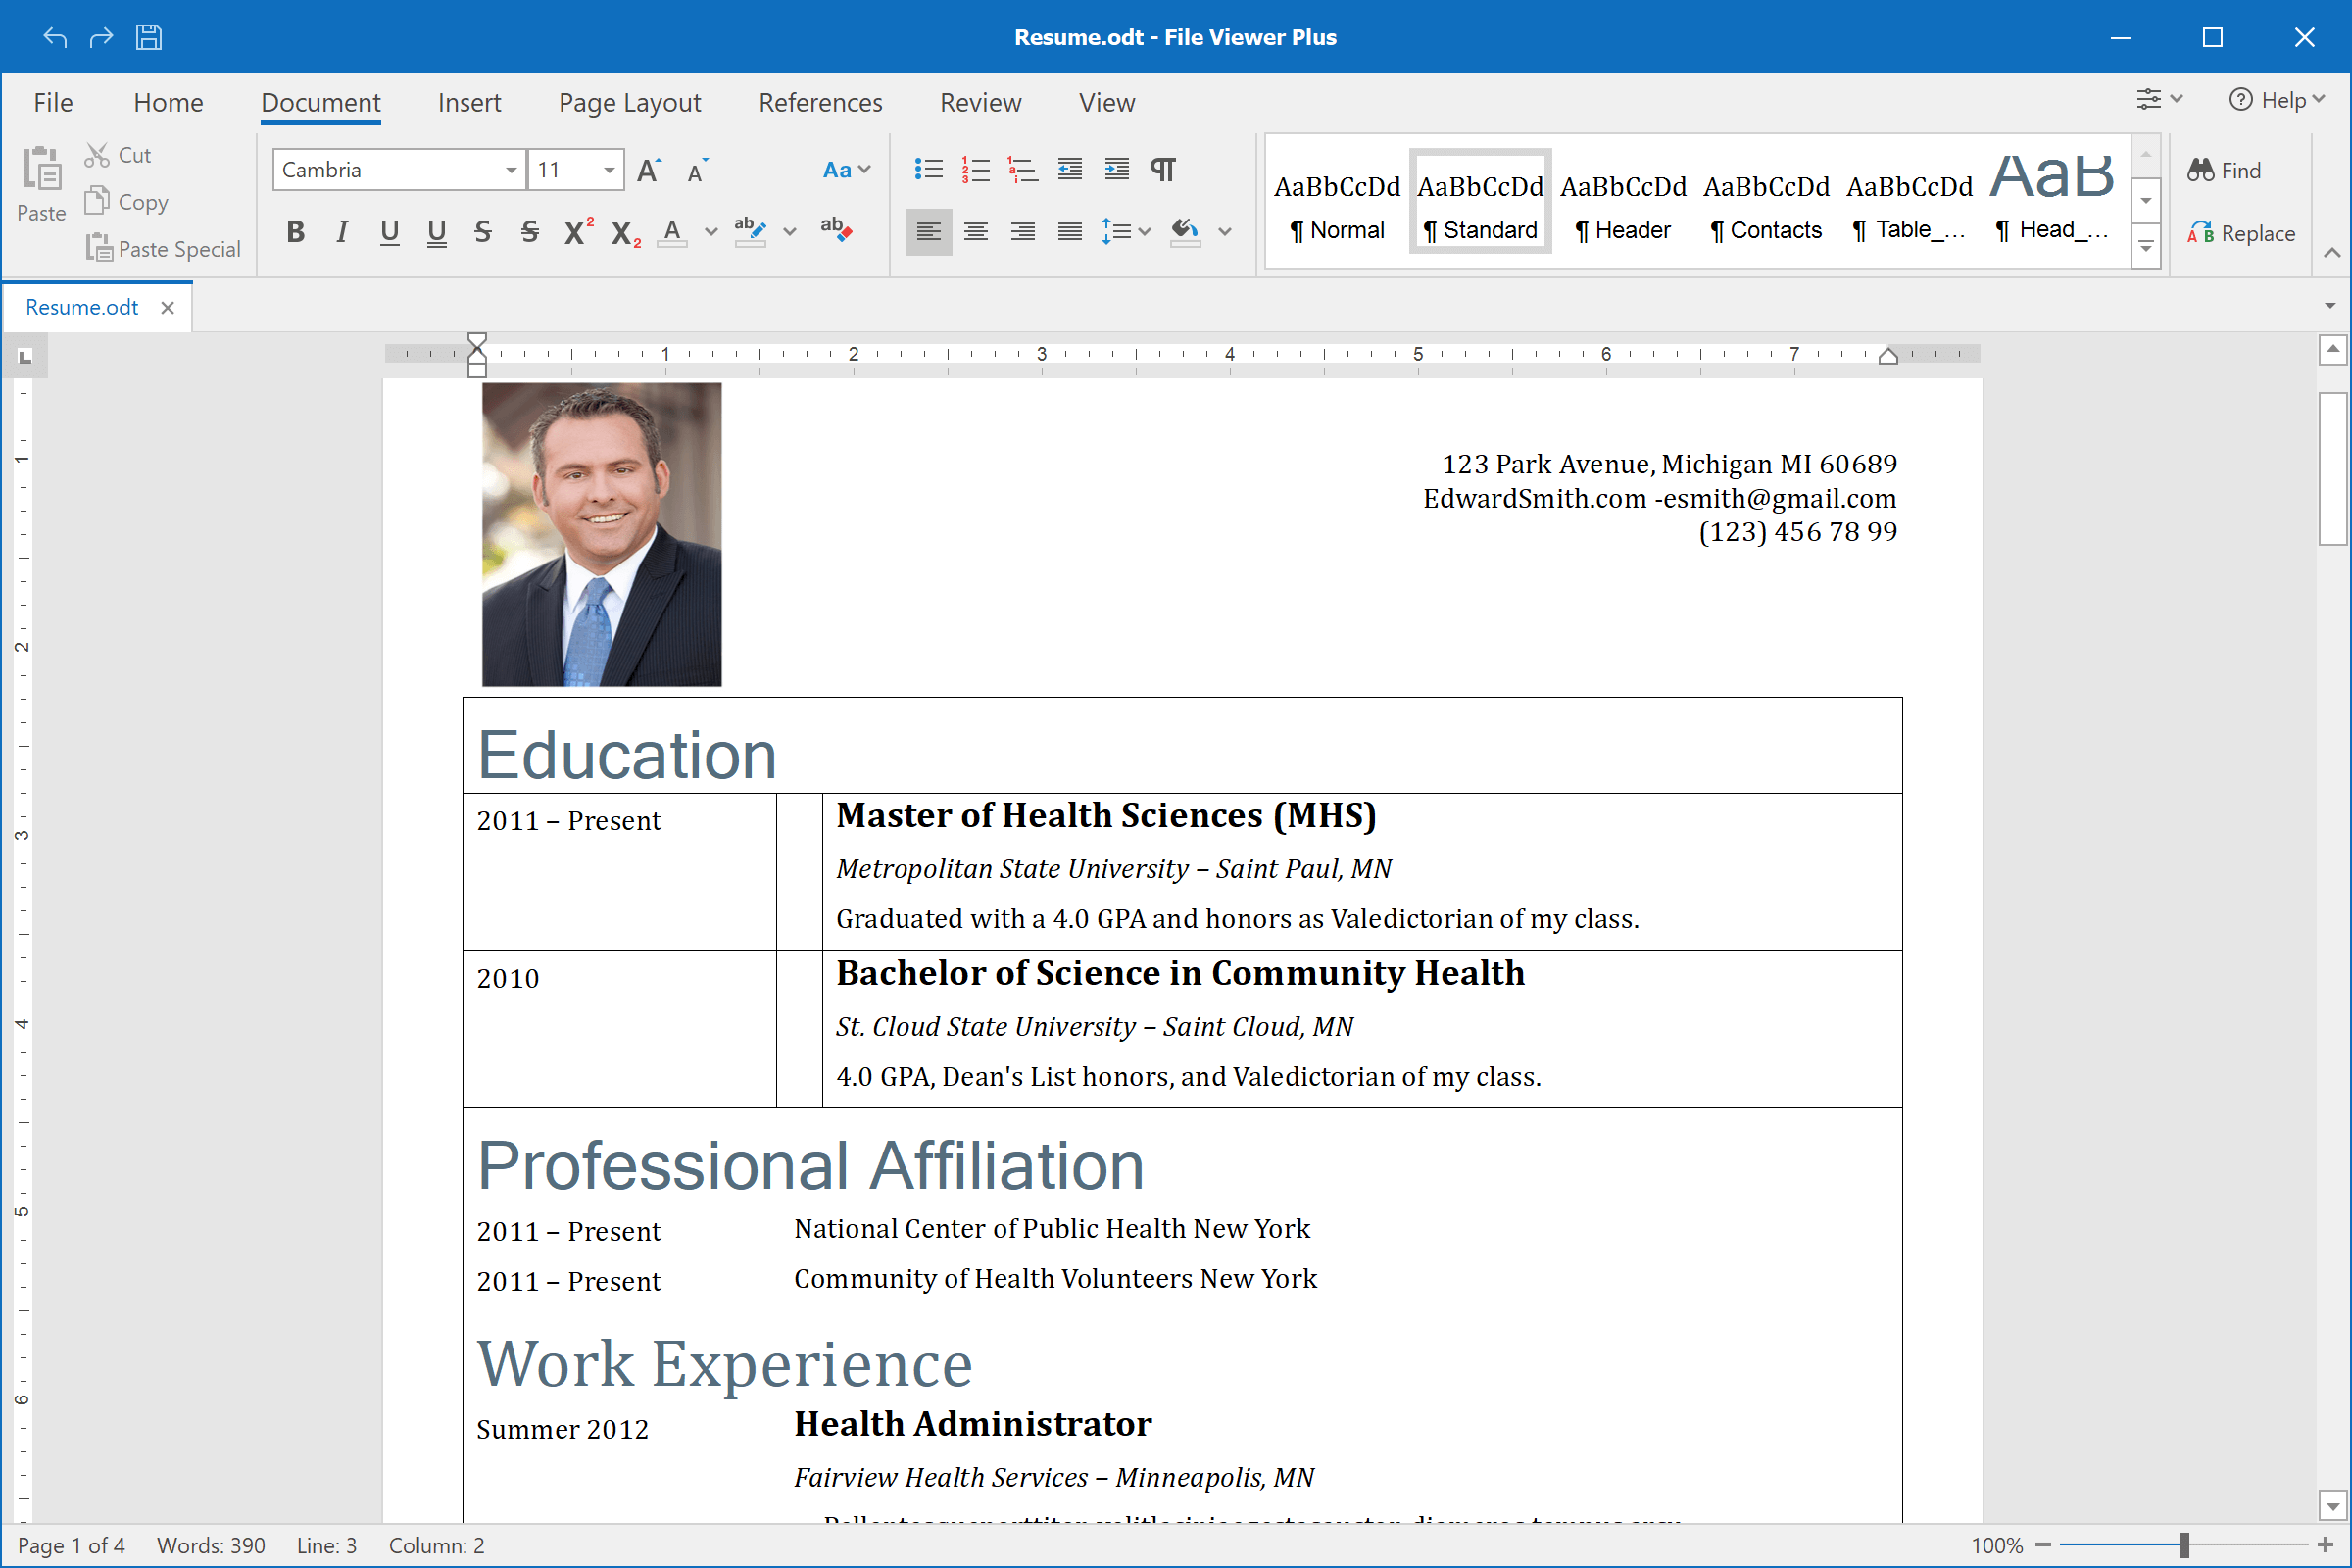Screen dimensions: 2352x1568
Task: Click the numbered list icon
Action: (973, 170)
